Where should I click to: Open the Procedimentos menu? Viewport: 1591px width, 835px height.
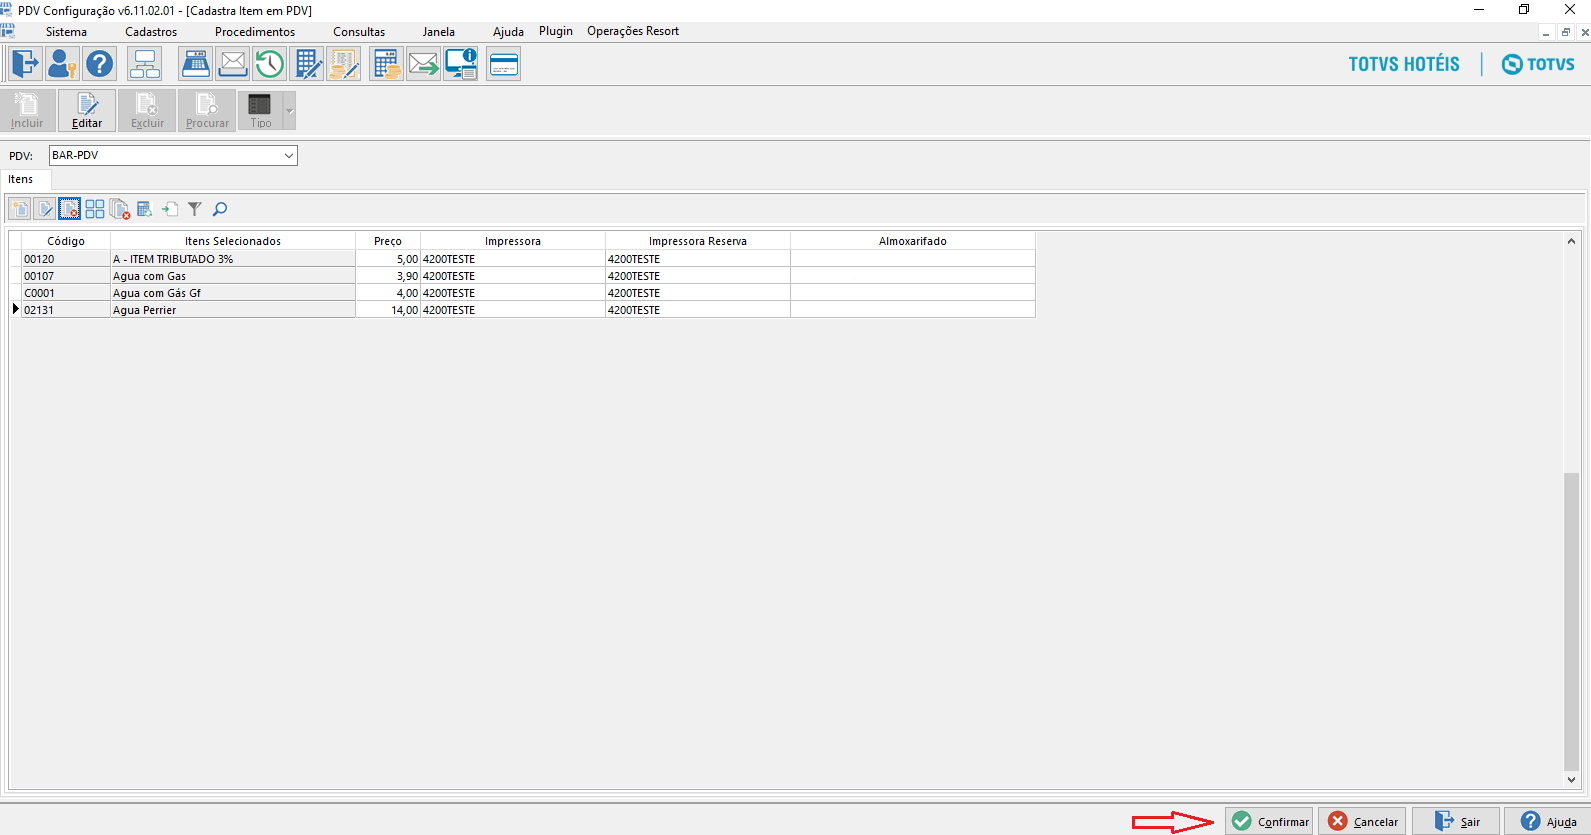coord(255,32)
